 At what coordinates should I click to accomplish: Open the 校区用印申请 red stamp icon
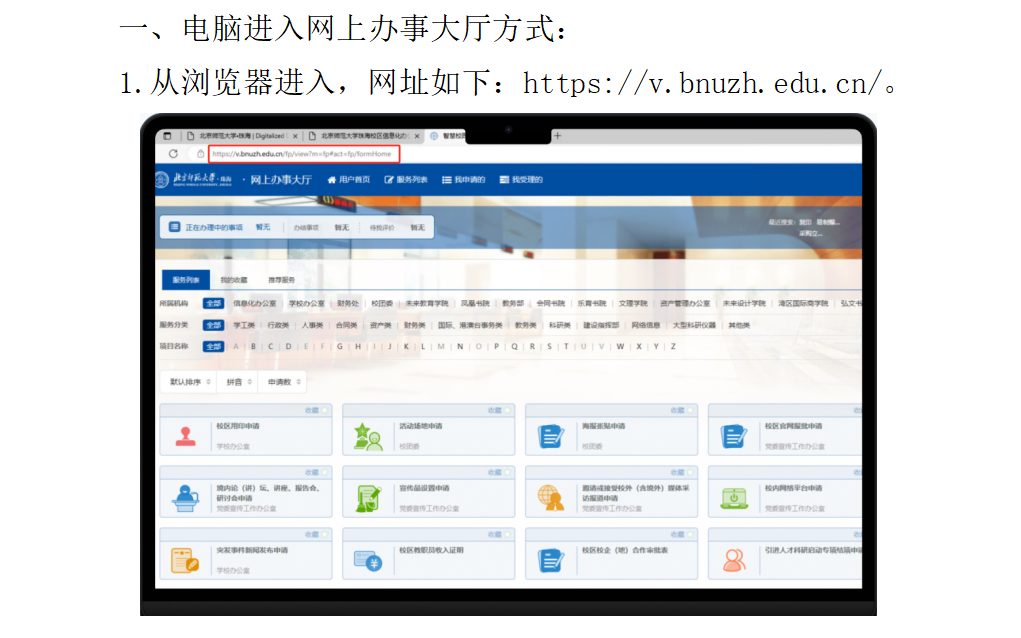(x=186, y=436)
